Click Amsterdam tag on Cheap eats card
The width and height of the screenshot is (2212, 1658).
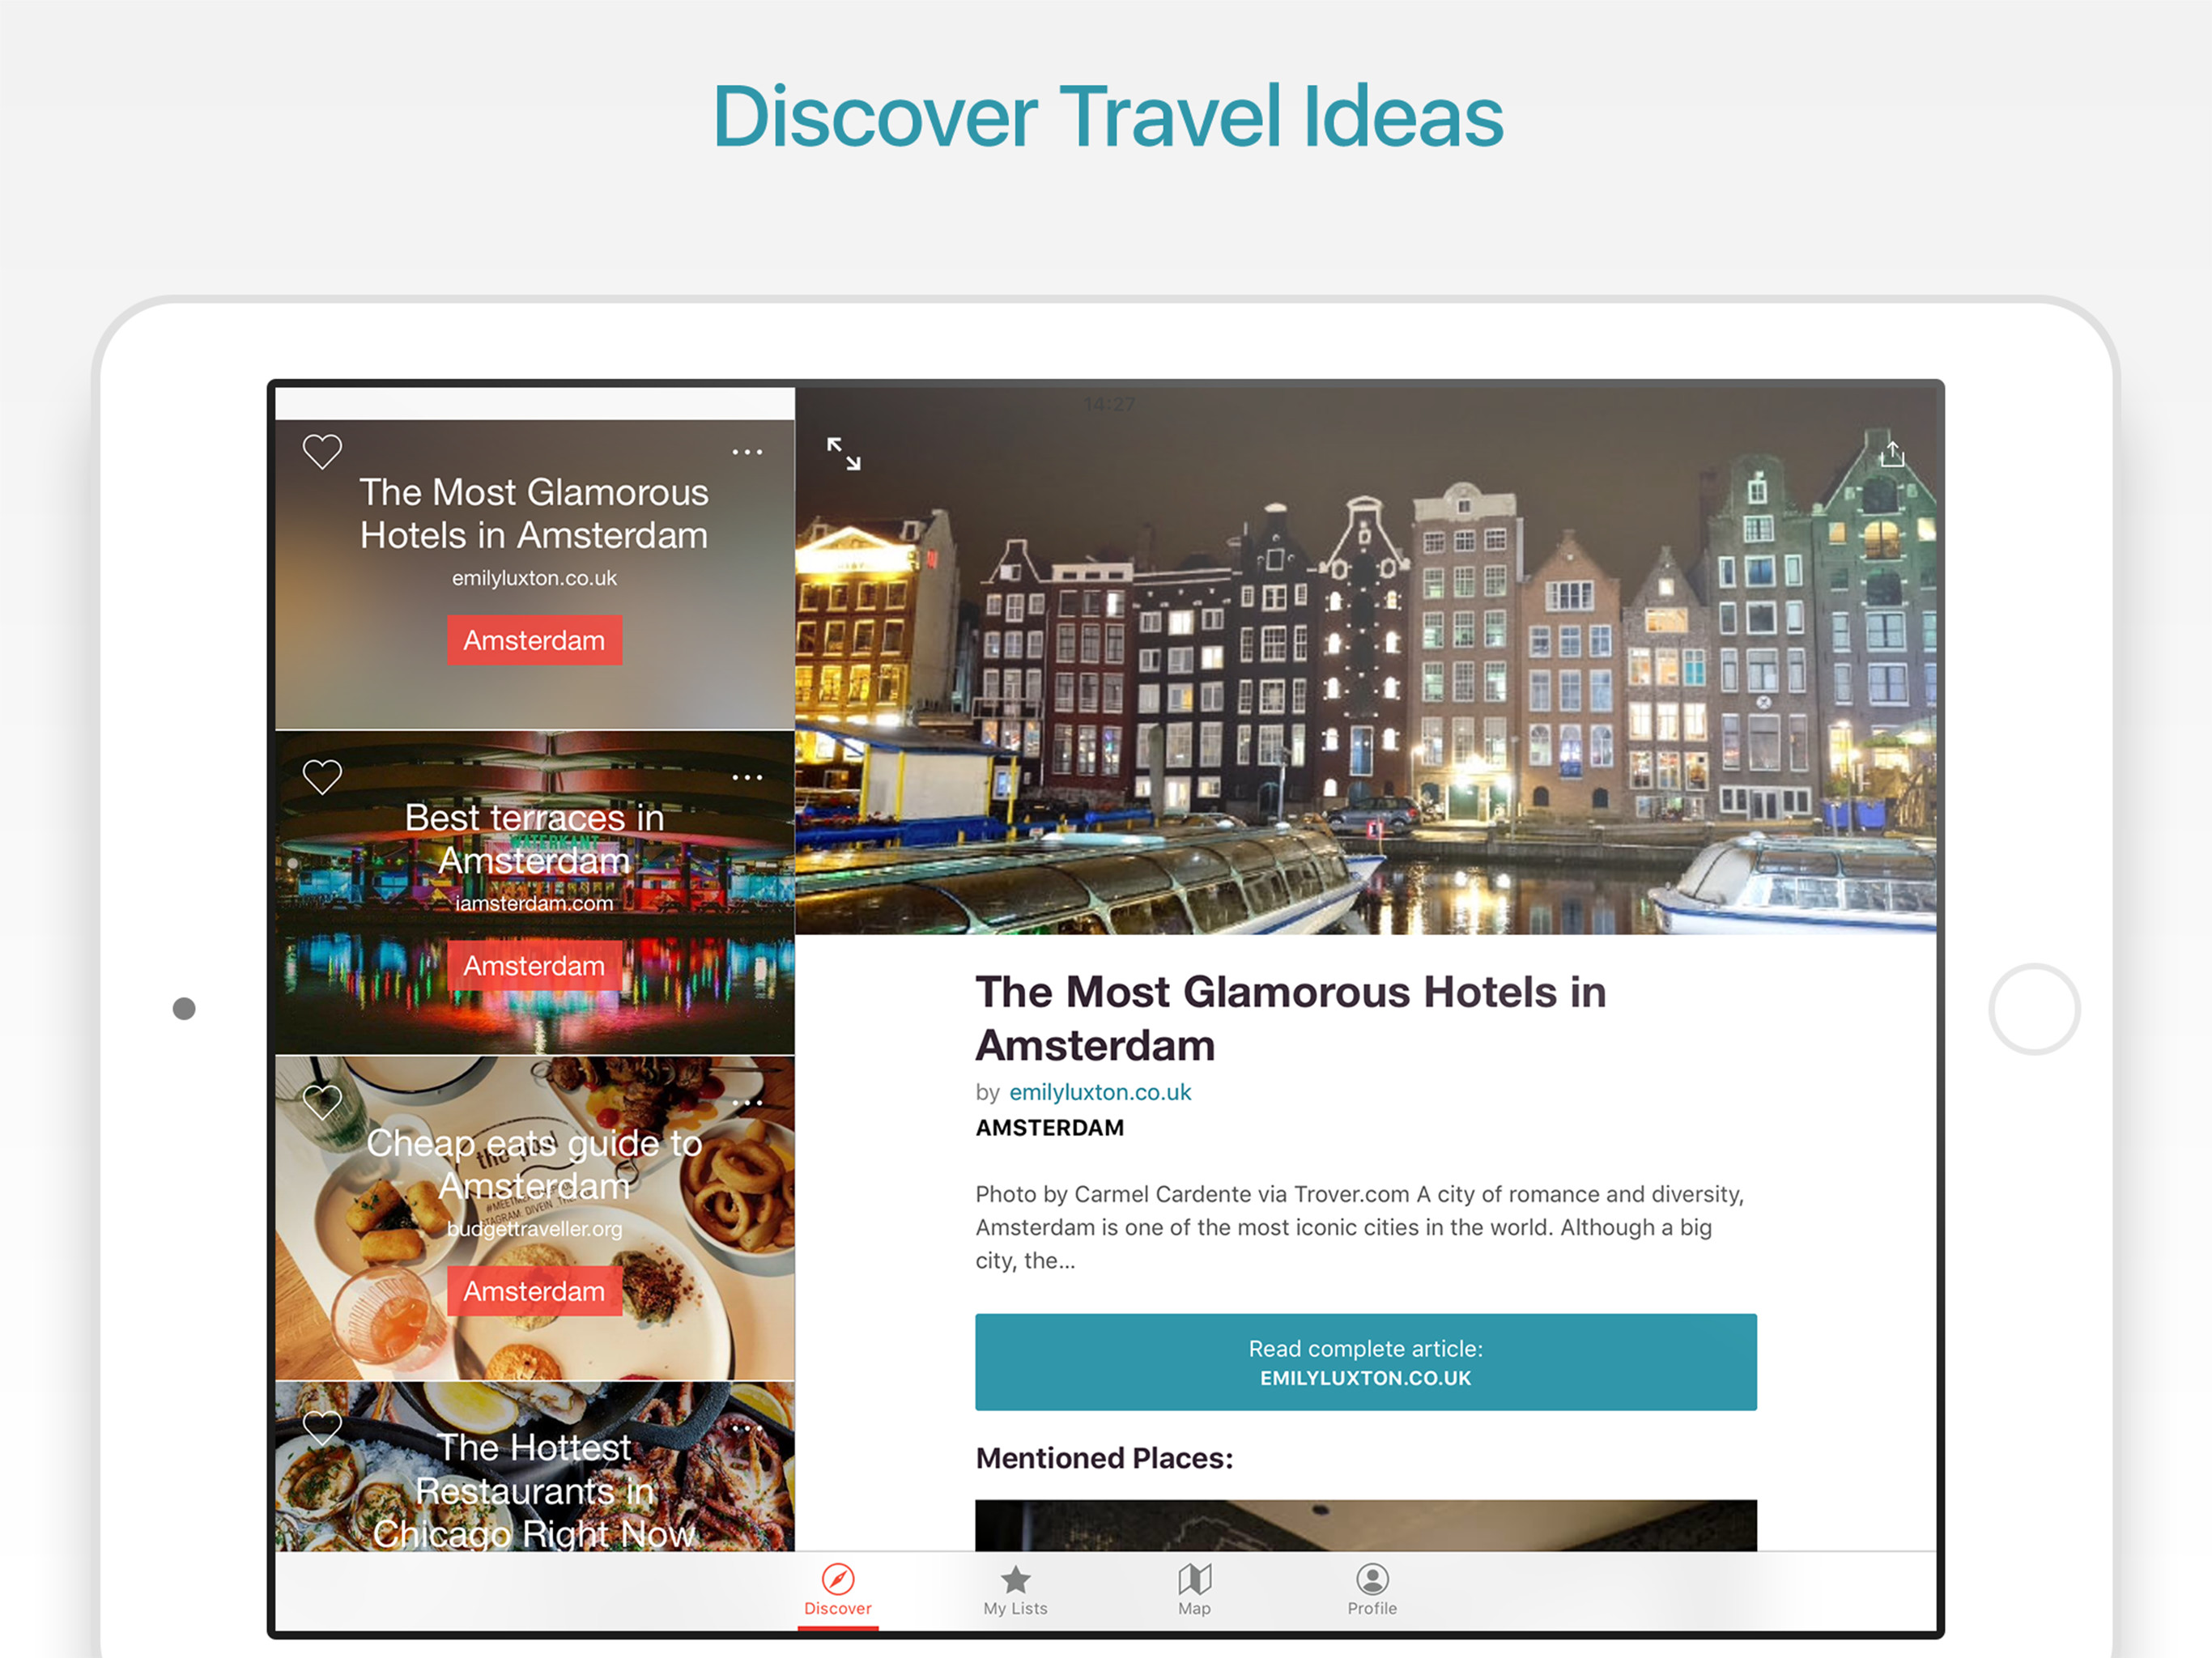[x=534, y=1291]
